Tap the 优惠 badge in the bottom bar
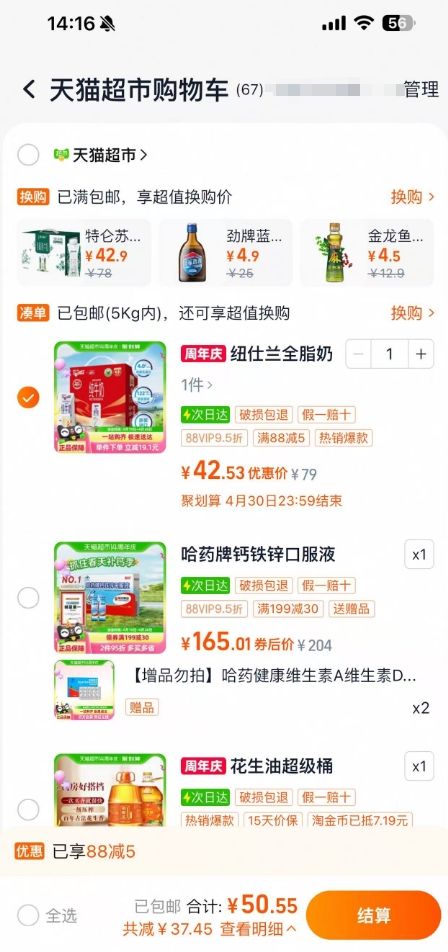448x952 pixels. pos(30,851)
